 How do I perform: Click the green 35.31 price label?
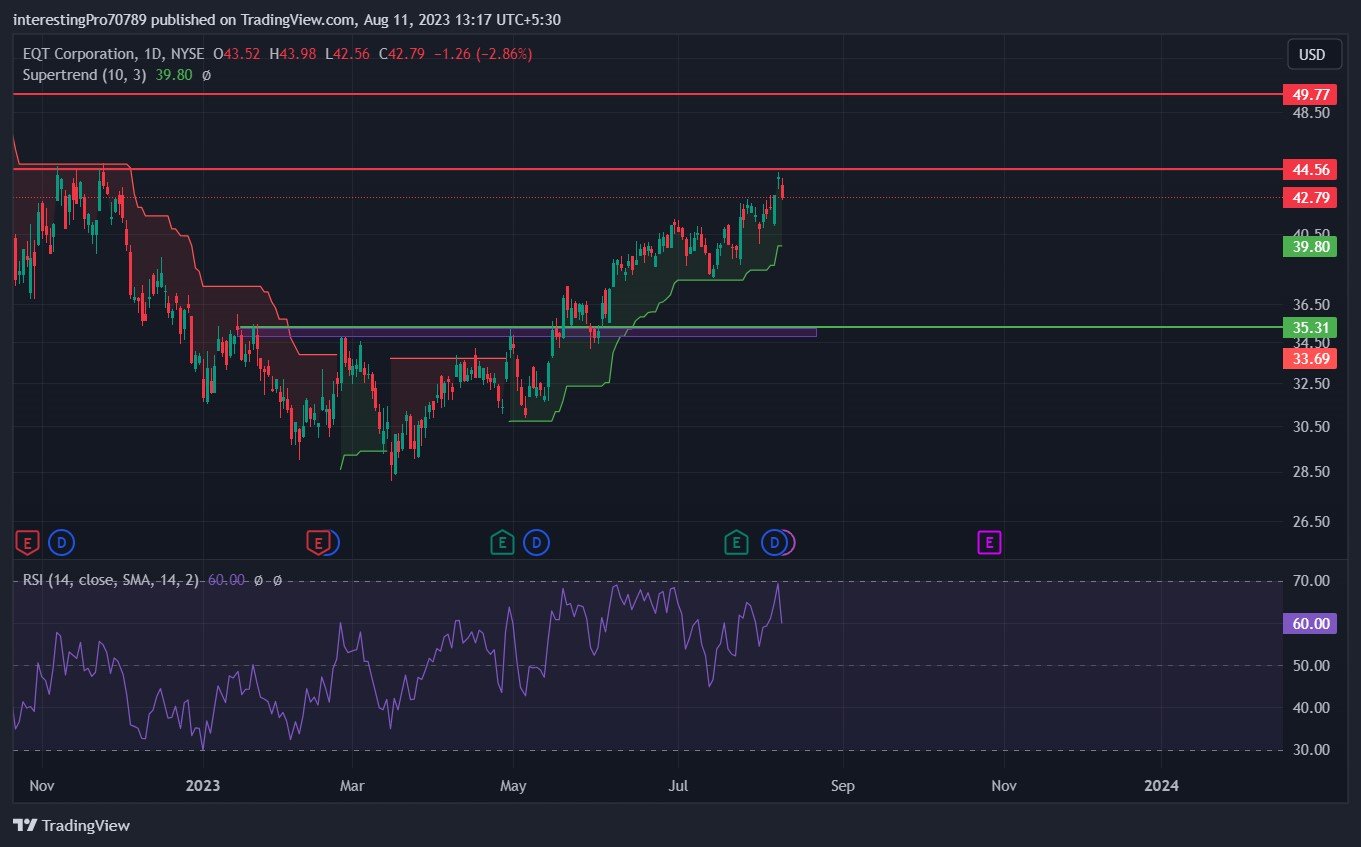click(x=1310, y=327)
